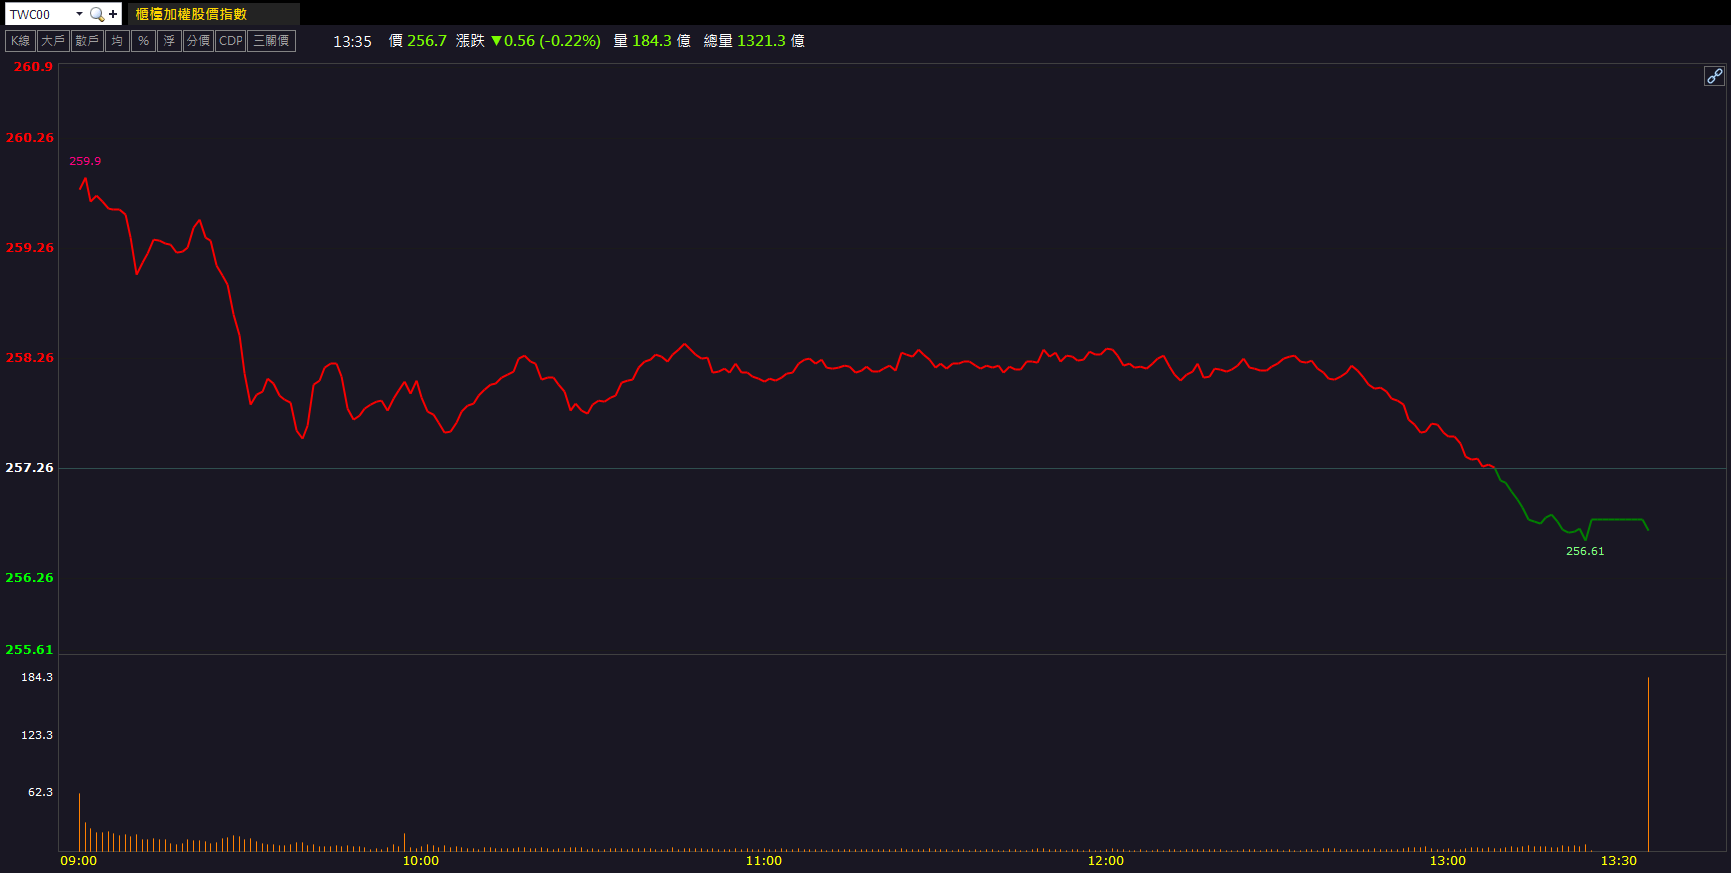Click inside the TWC00 symbol input field
This screenshot has width=1731, height=873.
pos(40,14)
